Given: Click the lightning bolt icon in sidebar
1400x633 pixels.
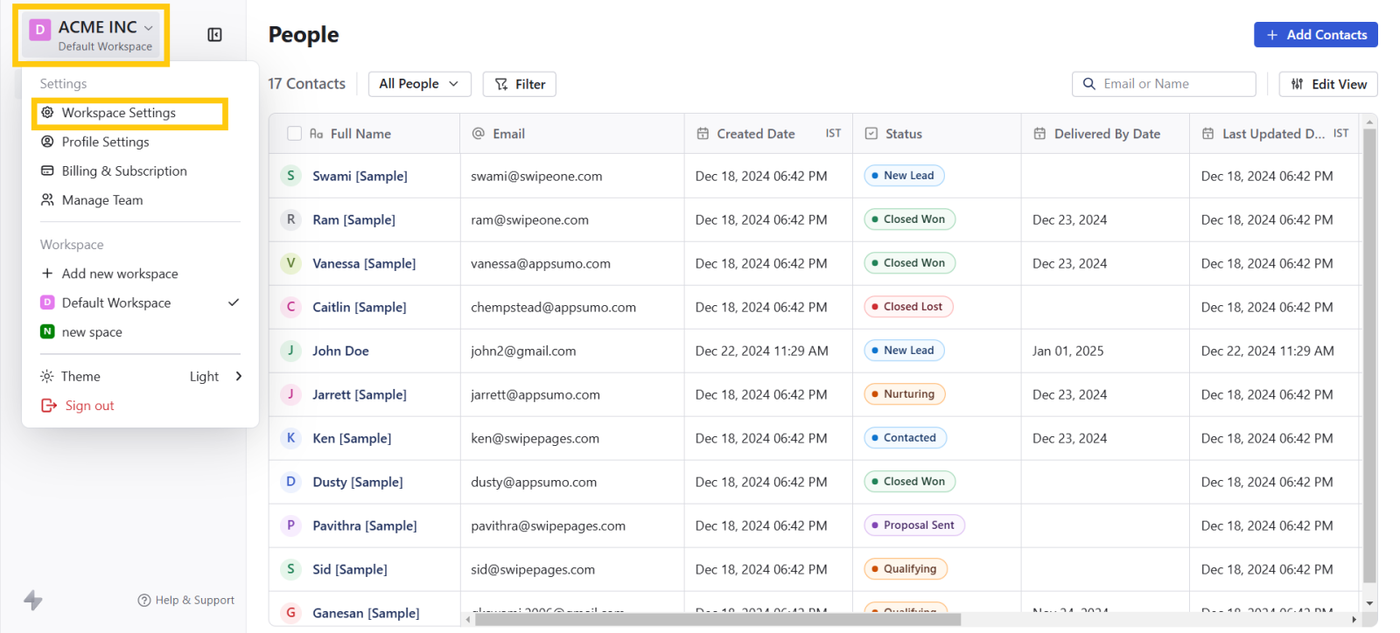Looking at the screenshot, I should tap(33, 600).
